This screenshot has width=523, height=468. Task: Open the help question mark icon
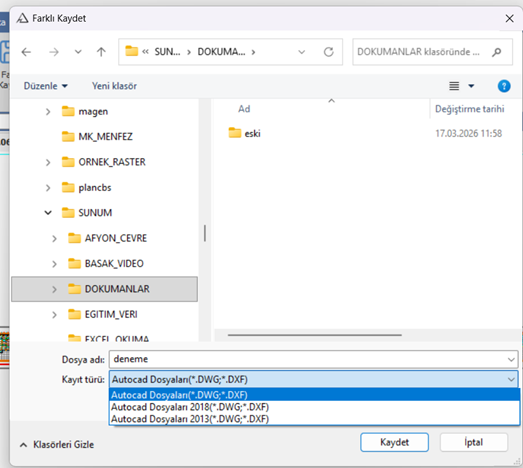[504, 86]
